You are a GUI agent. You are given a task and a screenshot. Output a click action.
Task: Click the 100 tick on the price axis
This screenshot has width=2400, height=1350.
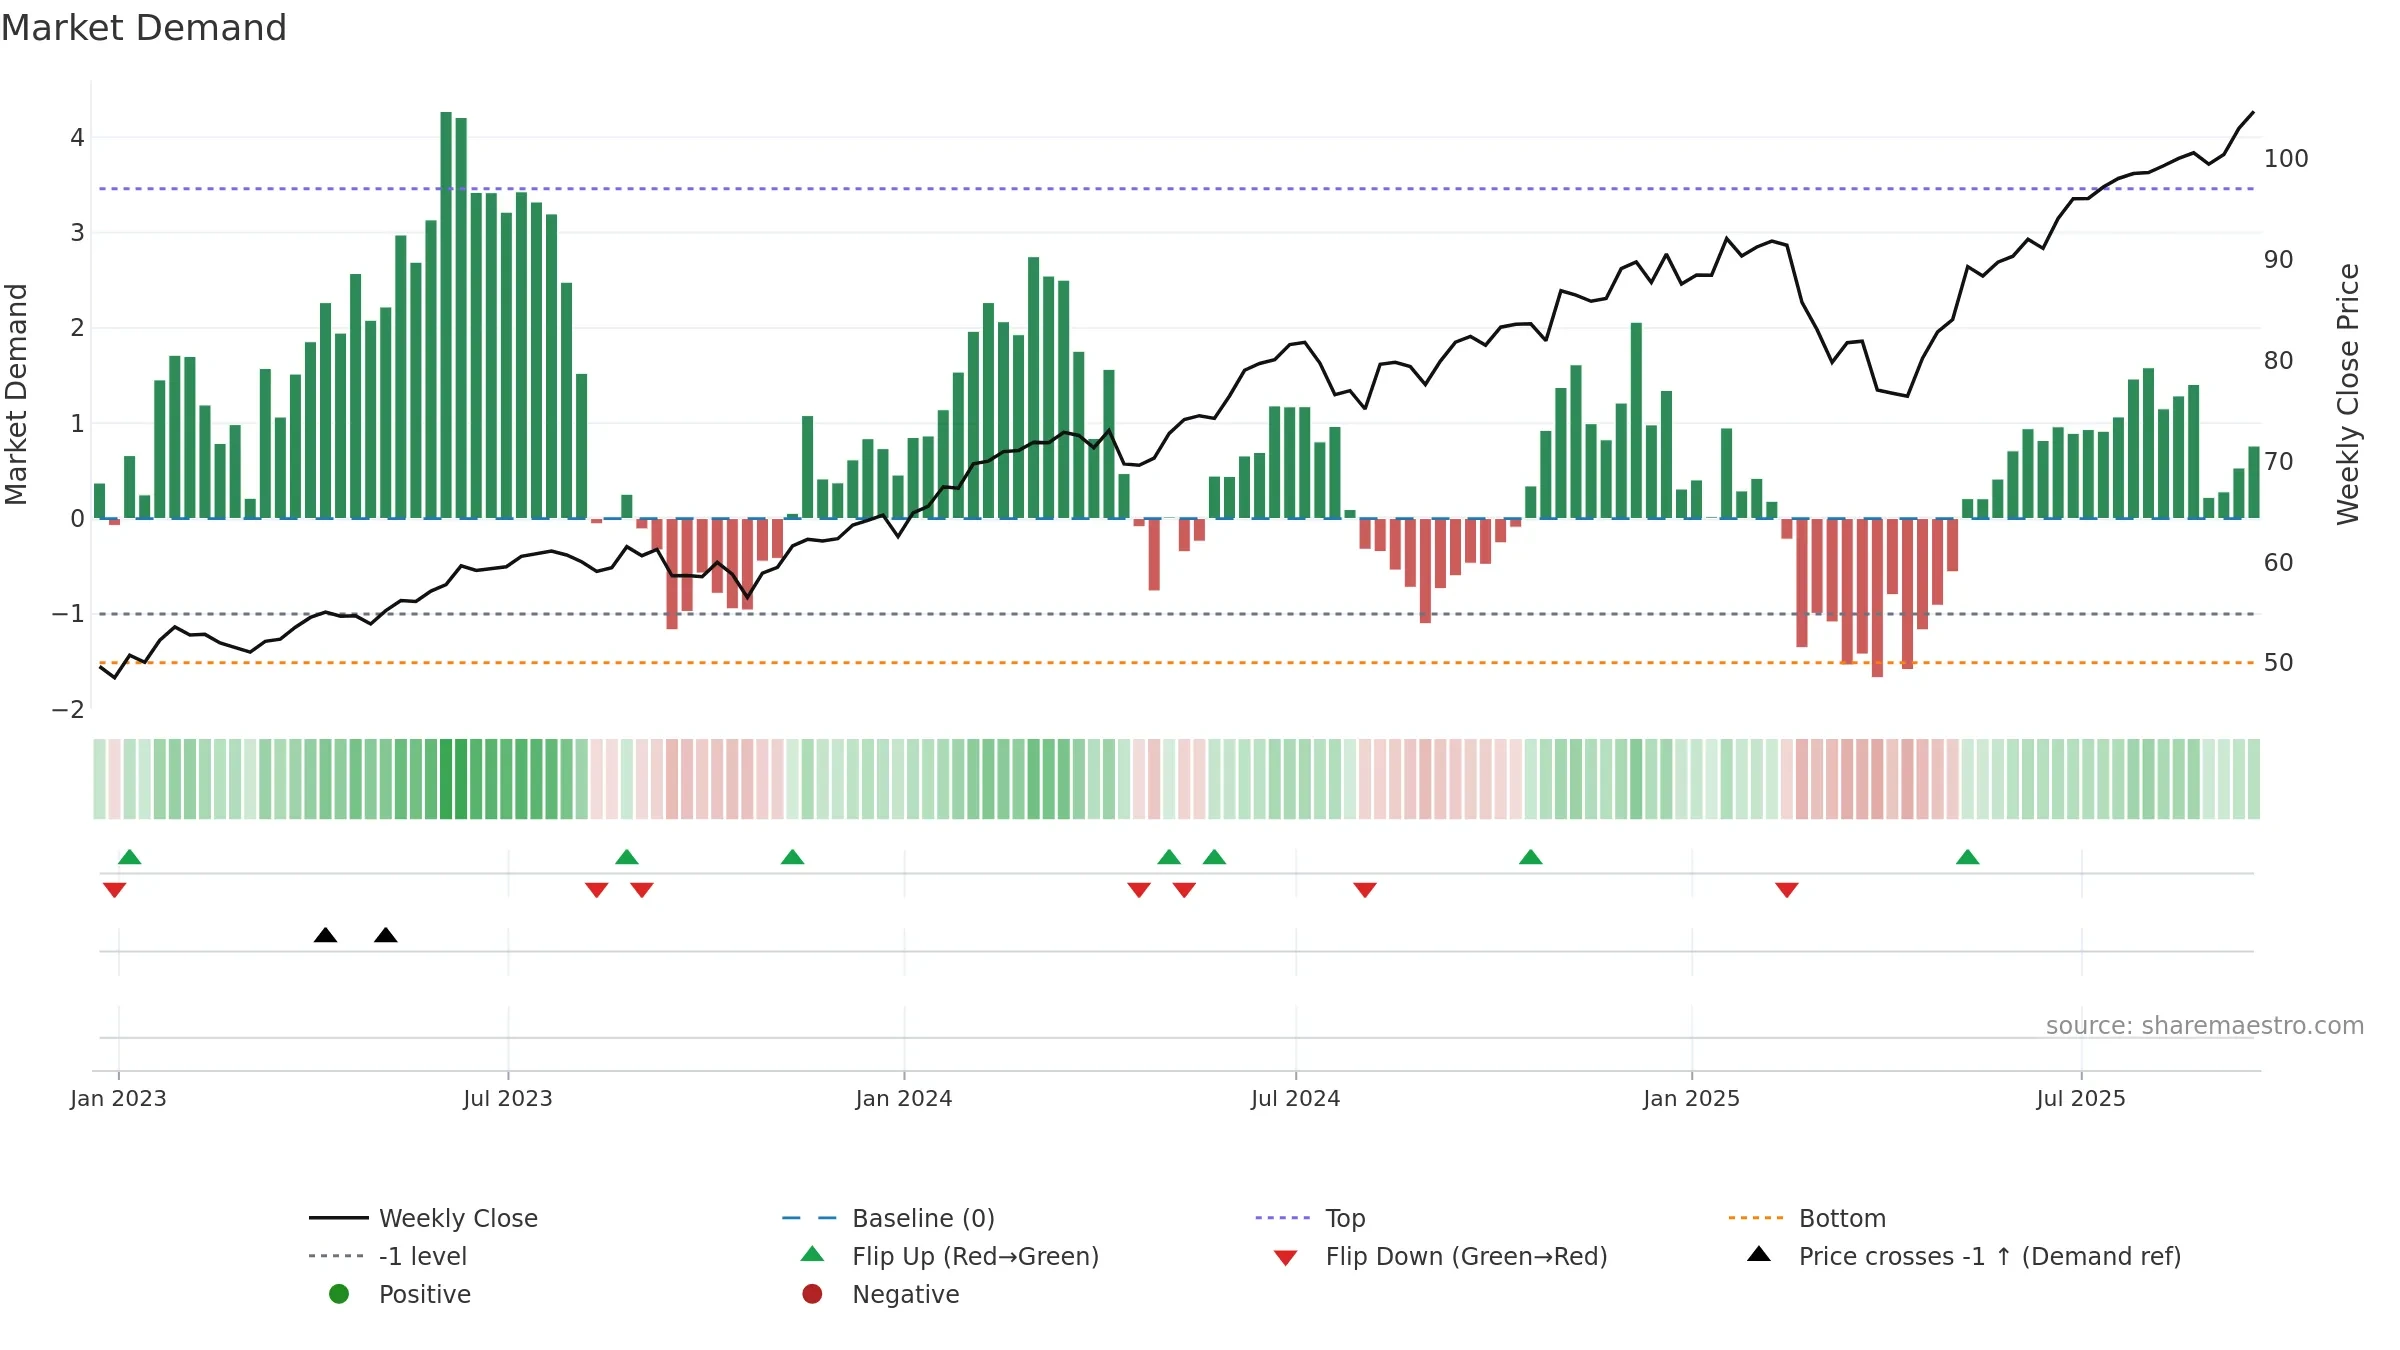pos(2286,159)
